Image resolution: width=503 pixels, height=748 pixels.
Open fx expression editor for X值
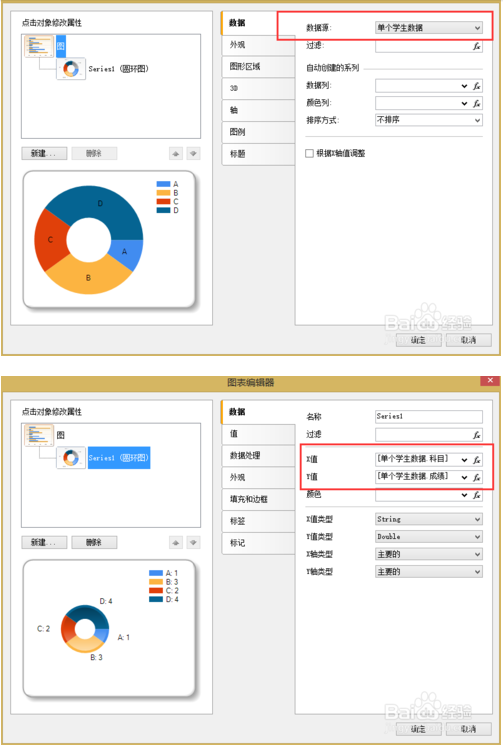(476, 459)
